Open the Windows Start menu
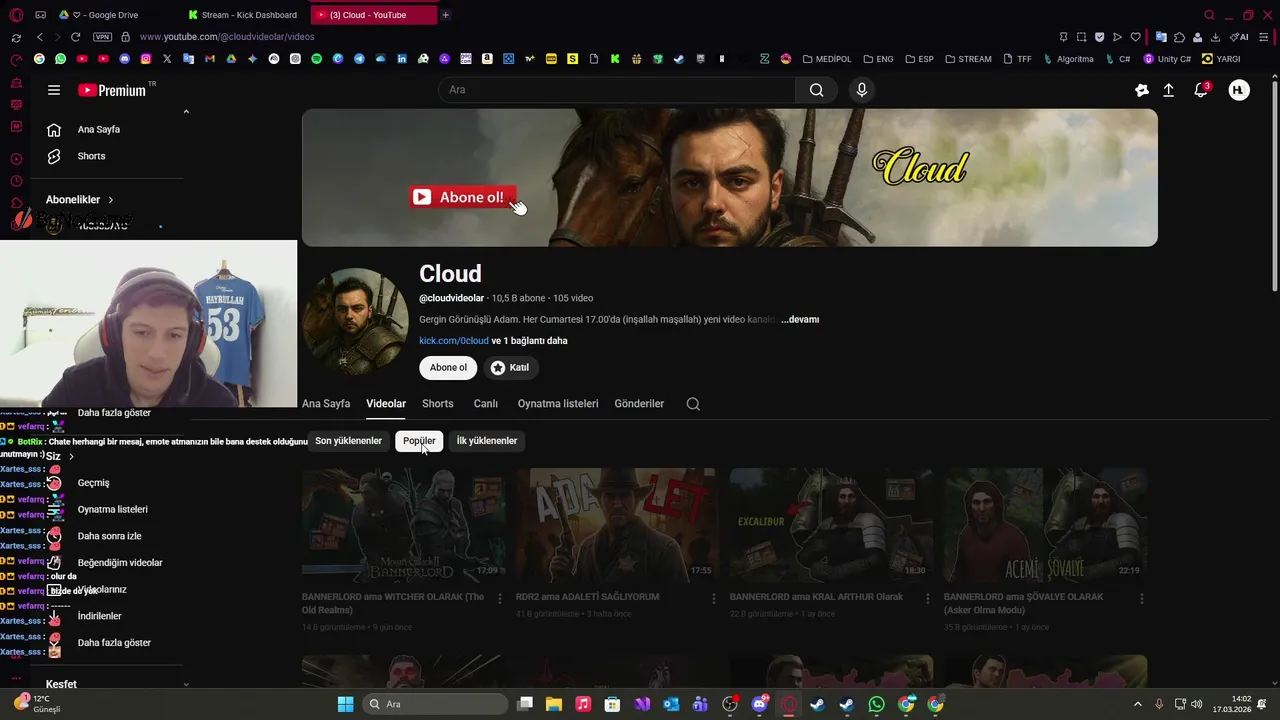Screen dimensions: 1280x720 pyautogui.click(x=345, y=704)
